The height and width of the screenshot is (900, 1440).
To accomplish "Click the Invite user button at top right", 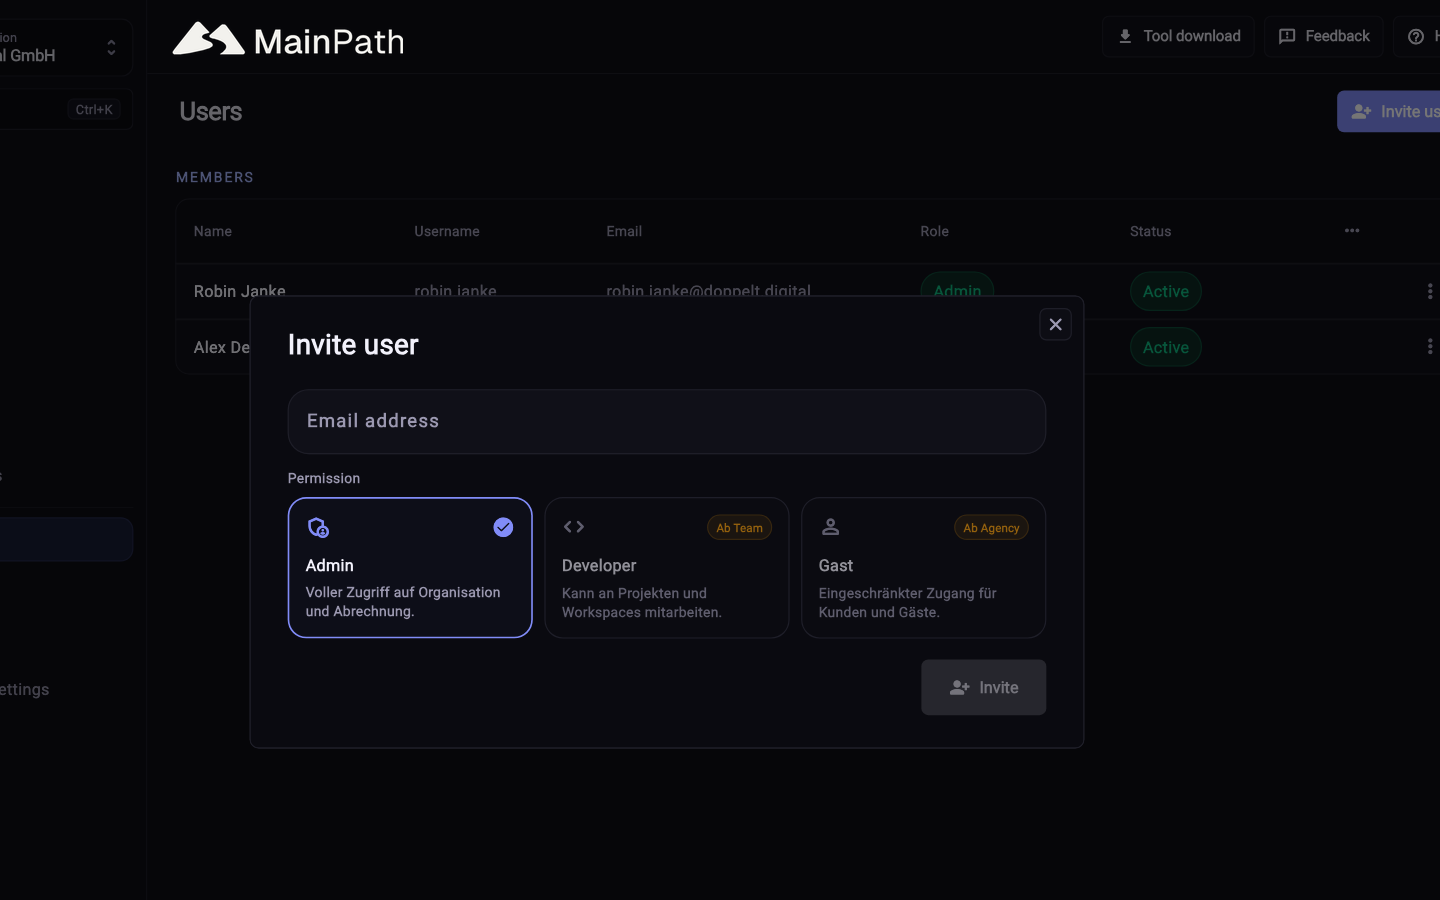I will 1389,112.
